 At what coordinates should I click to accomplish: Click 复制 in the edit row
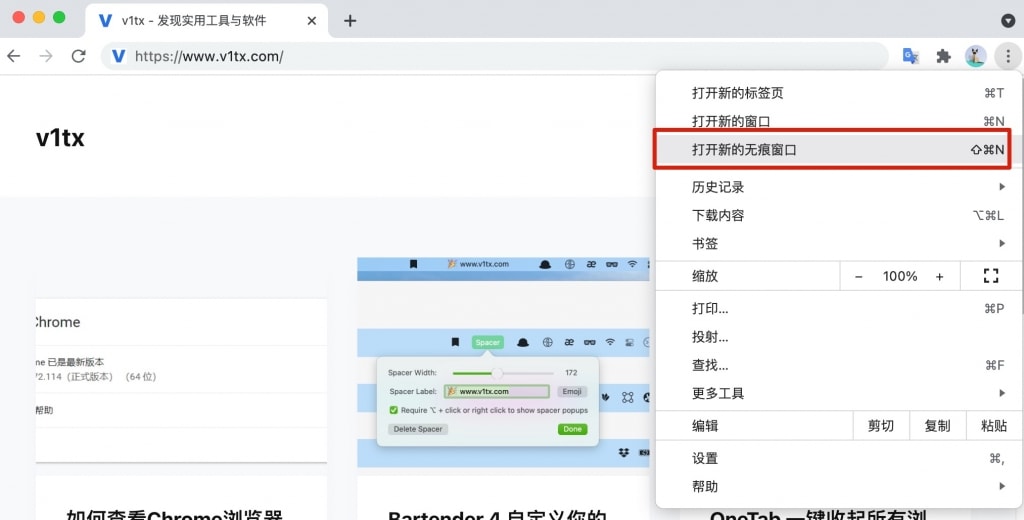pos(937,426)
